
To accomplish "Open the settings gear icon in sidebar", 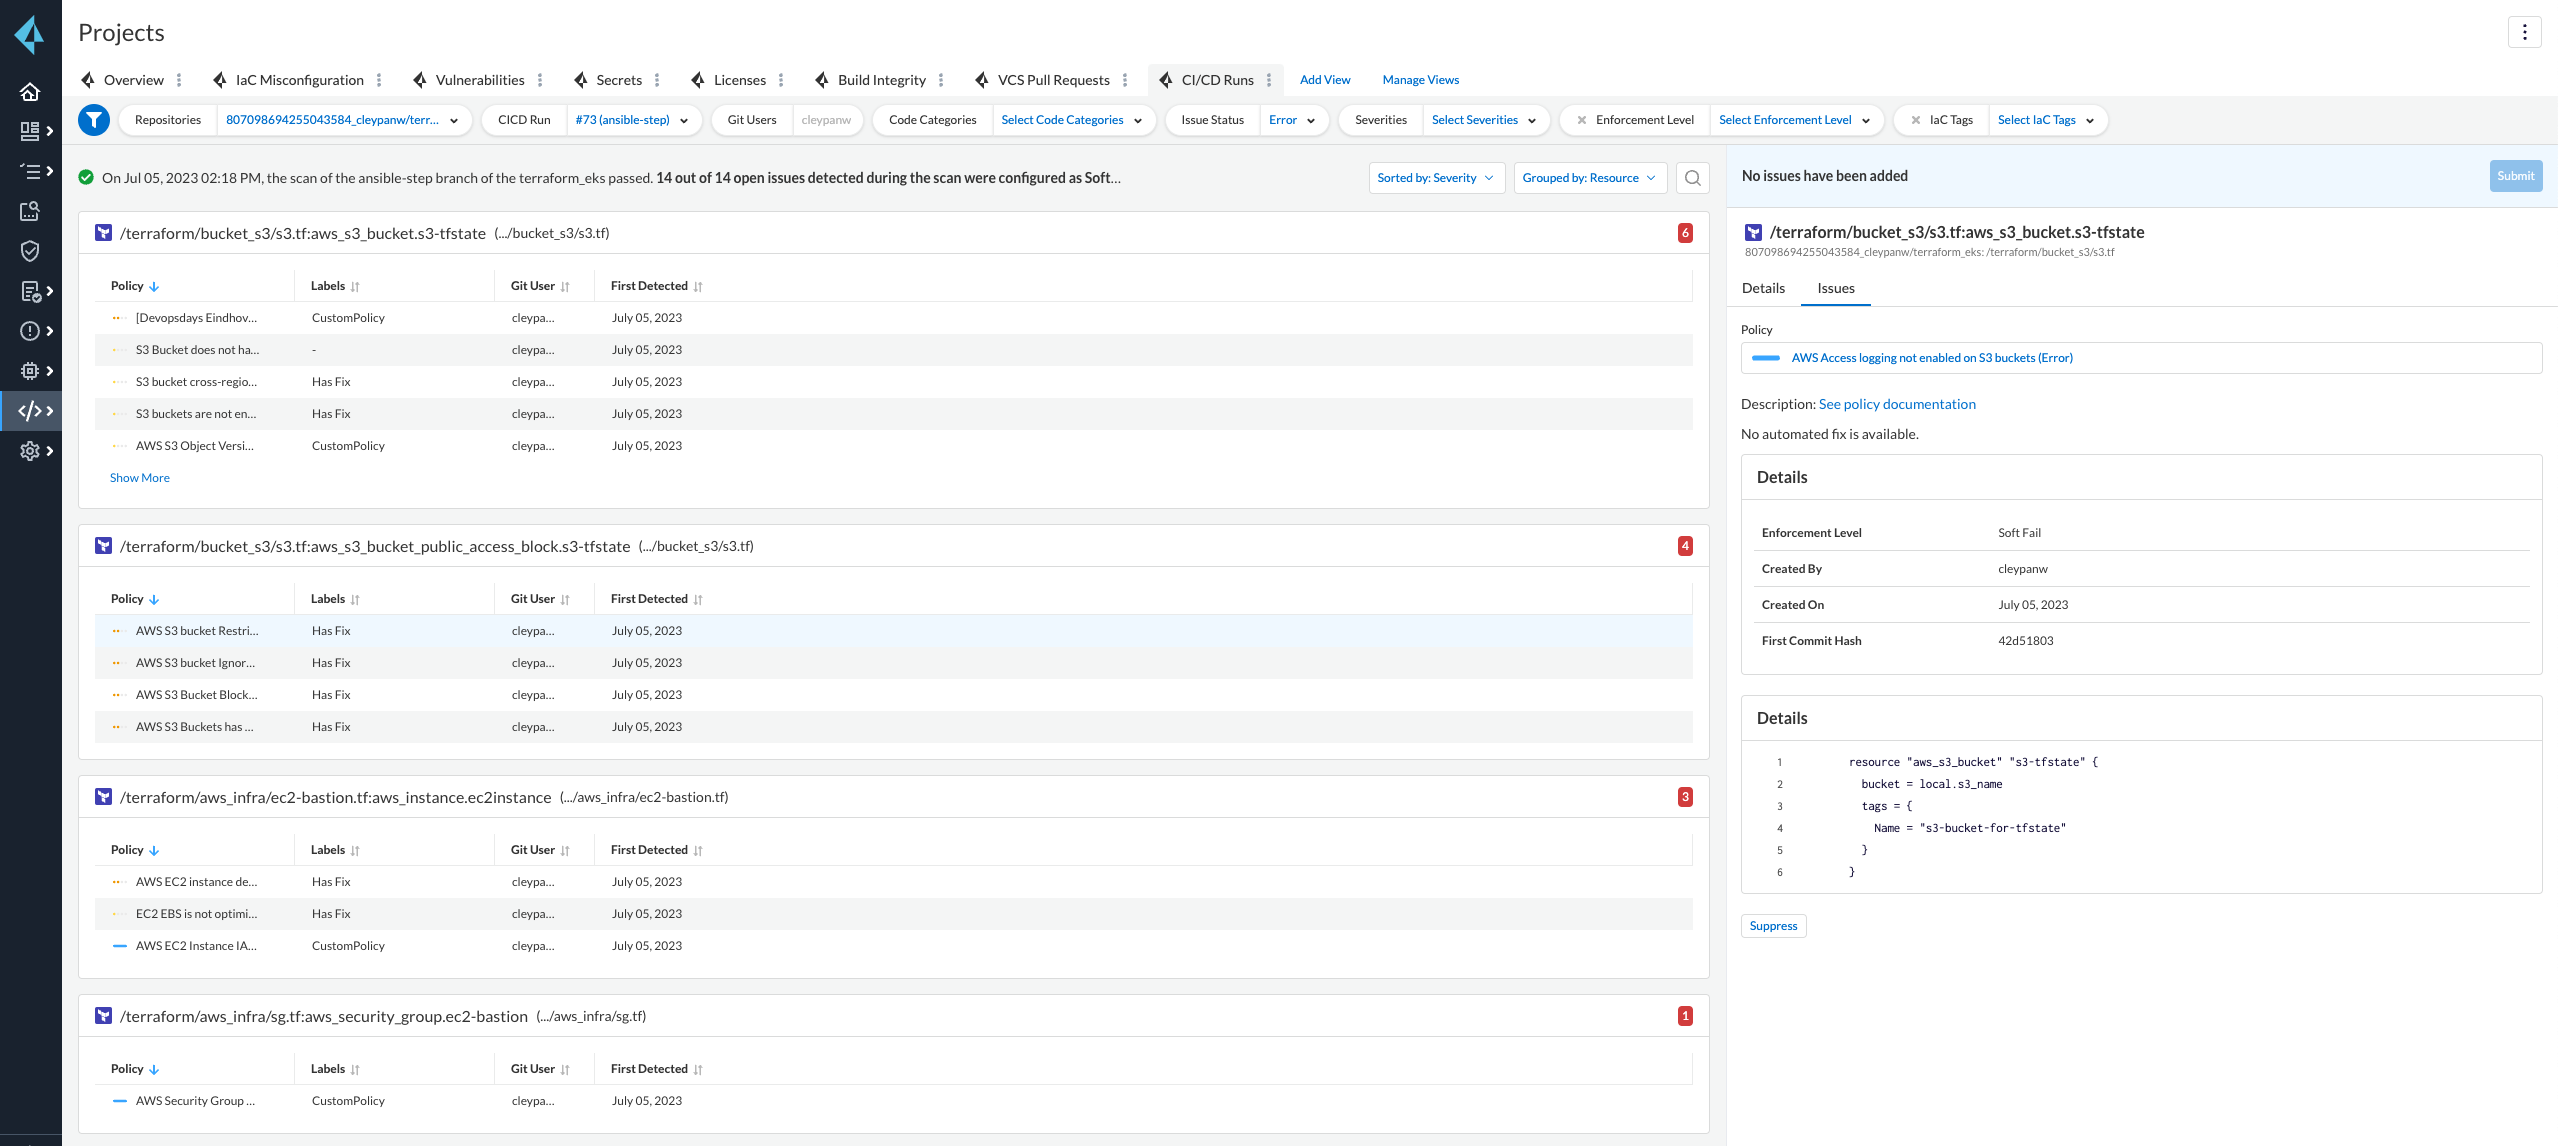I will 30,451.
